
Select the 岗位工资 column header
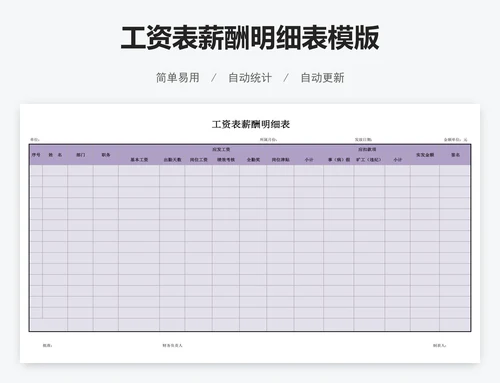[199, 160]
